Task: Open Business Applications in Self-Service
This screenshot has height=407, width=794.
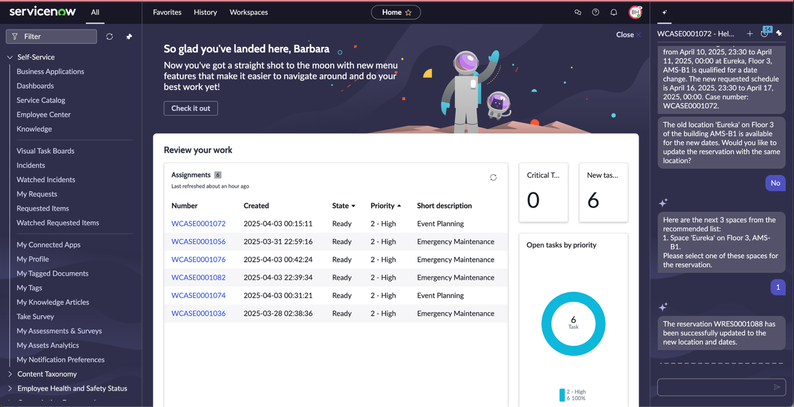Action: point(50,71)
